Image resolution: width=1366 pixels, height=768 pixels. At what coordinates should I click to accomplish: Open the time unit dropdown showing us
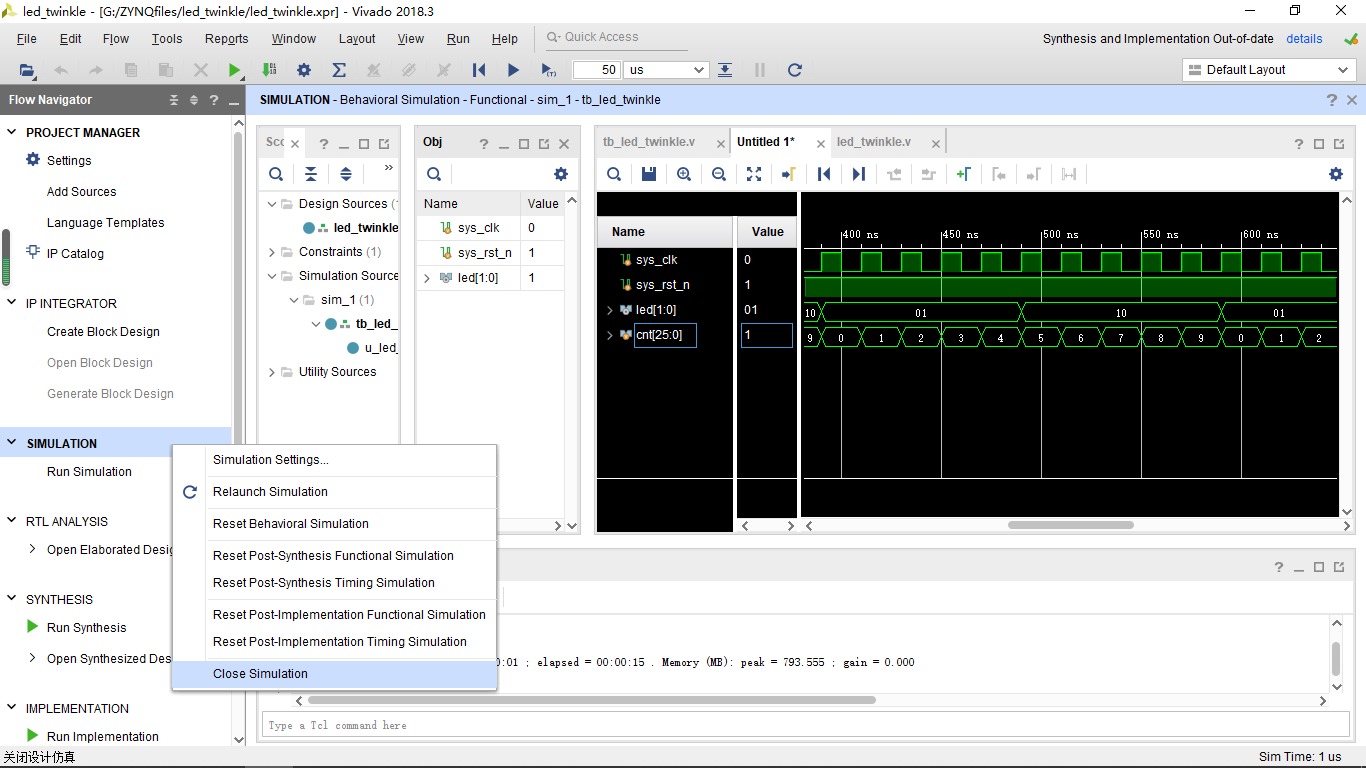click(666, 70)
